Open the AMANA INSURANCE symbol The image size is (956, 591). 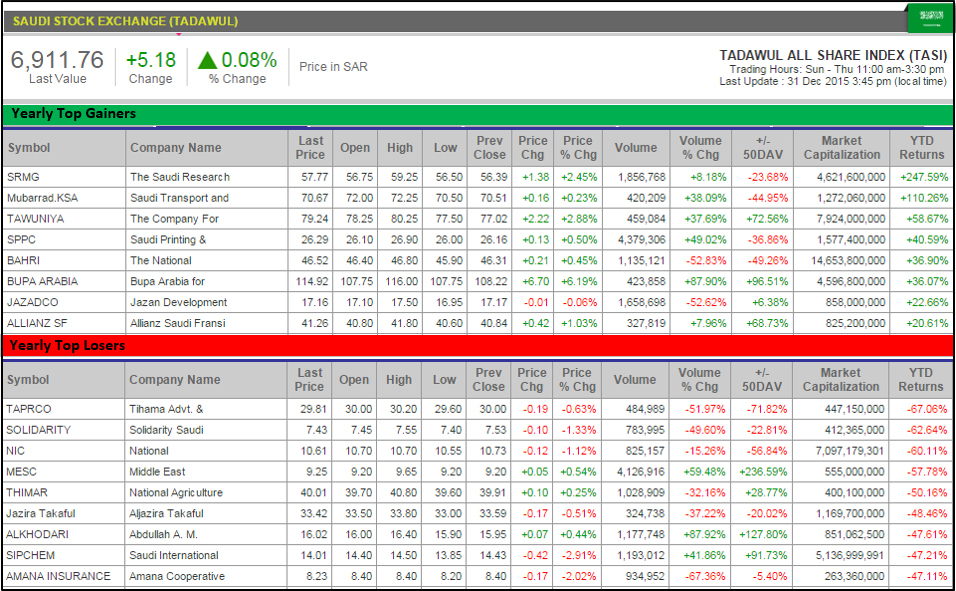[x=59, y=576]
